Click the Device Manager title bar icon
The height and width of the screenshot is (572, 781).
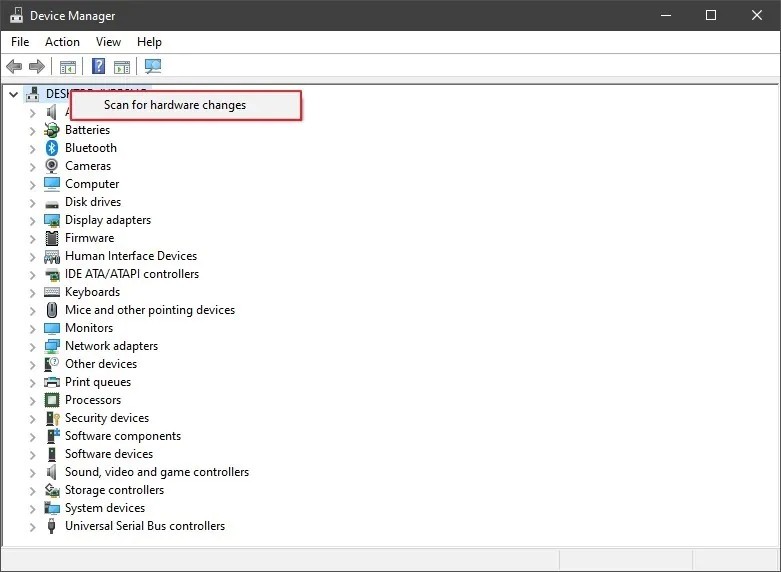tap(16, 15)
